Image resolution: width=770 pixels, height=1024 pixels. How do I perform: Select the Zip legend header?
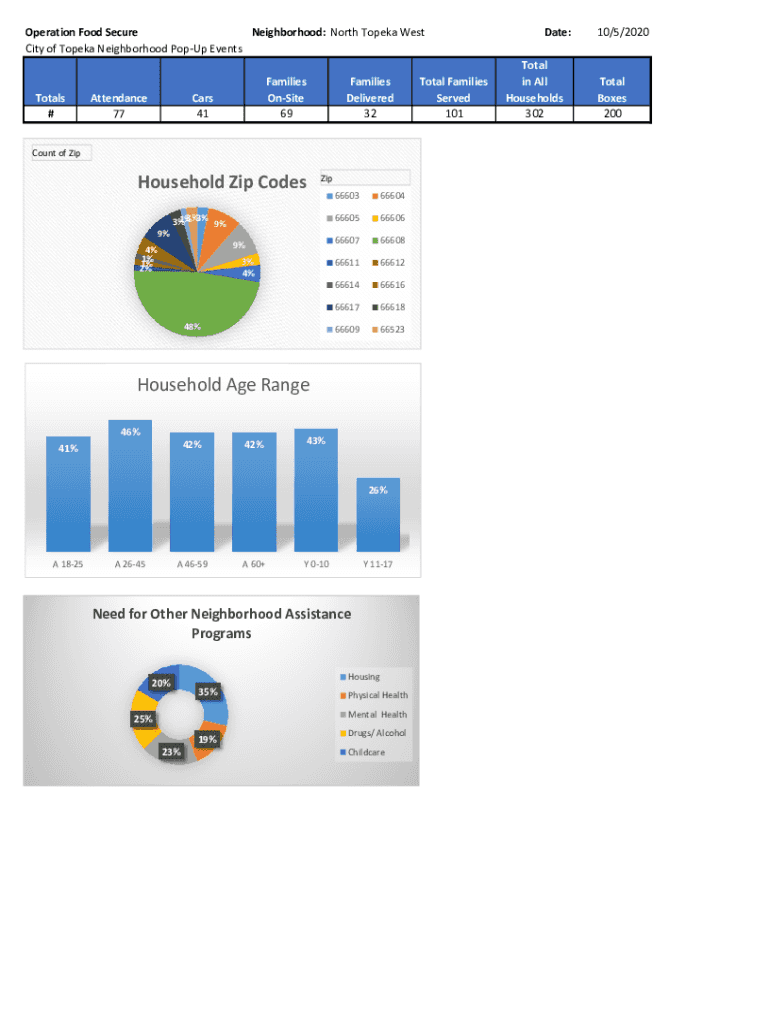point(326,178)
